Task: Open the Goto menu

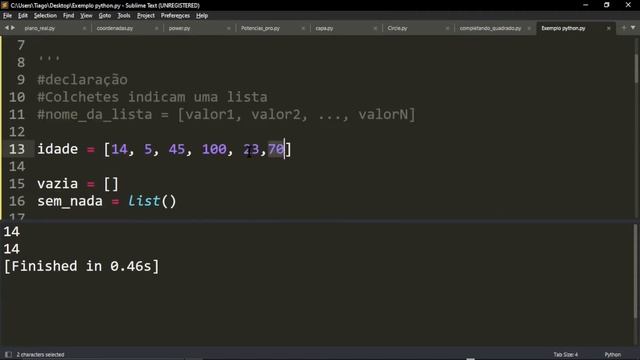Action: [105, 16]
